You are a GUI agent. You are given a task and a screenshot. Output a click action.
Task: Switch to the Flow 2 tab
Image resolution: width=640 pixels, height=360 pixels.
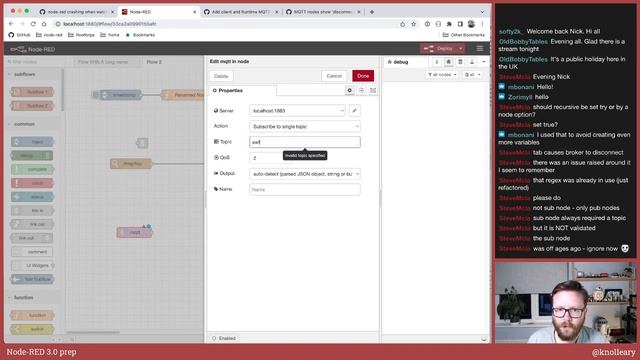[154, 62]
